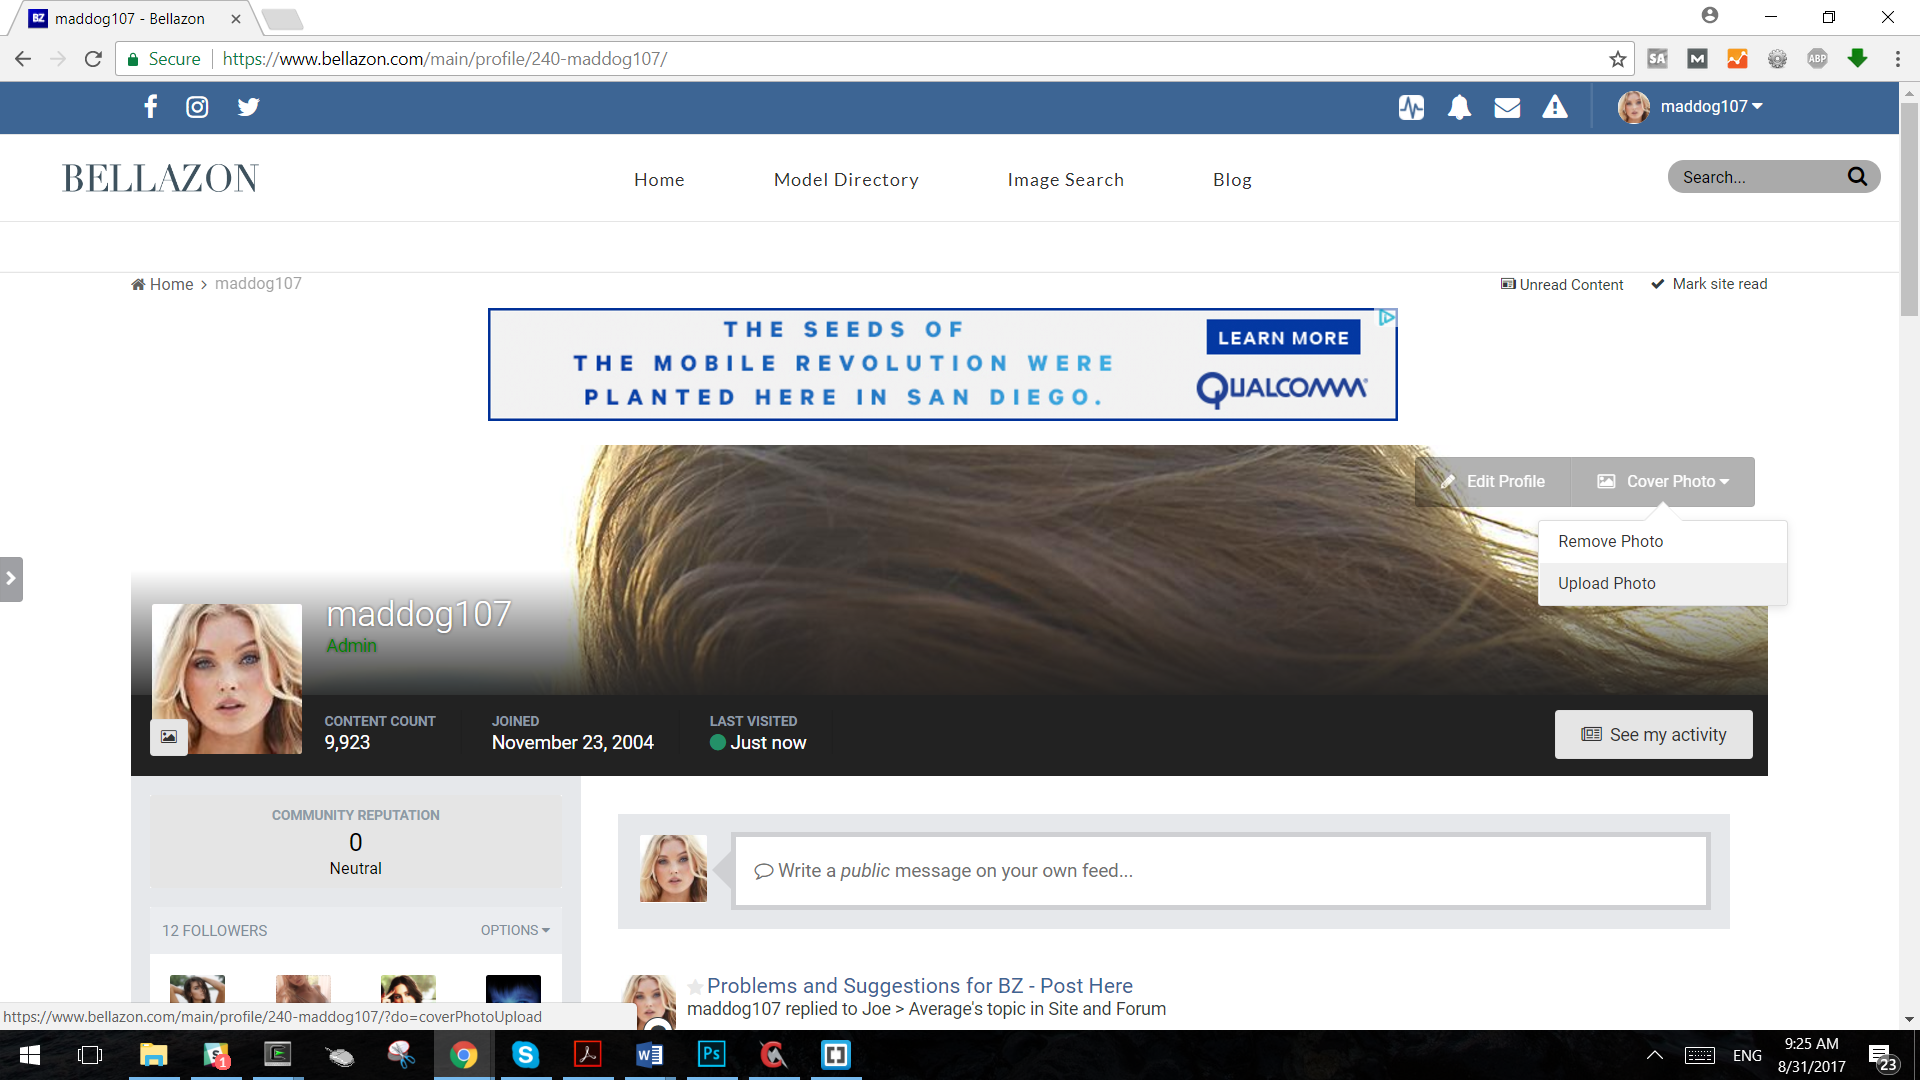The height and width of the screenshot is (1080, 1920).
Task: Open the Bellazon Facebook page icon
Action: coord(151,107)
